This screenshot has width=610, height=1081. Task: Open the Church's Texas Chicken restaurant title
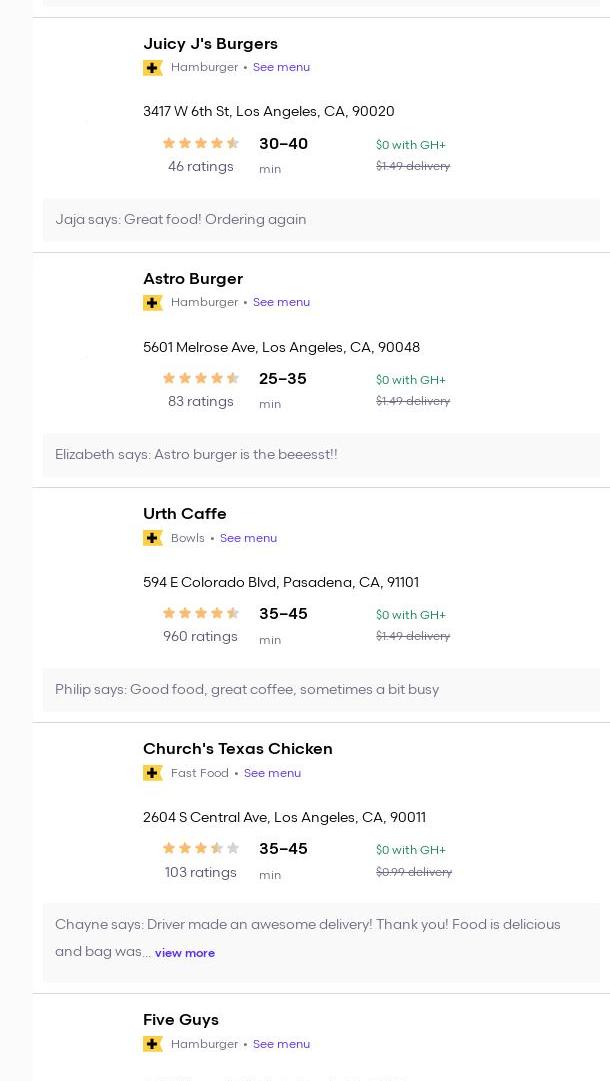[x=238, y=749]
